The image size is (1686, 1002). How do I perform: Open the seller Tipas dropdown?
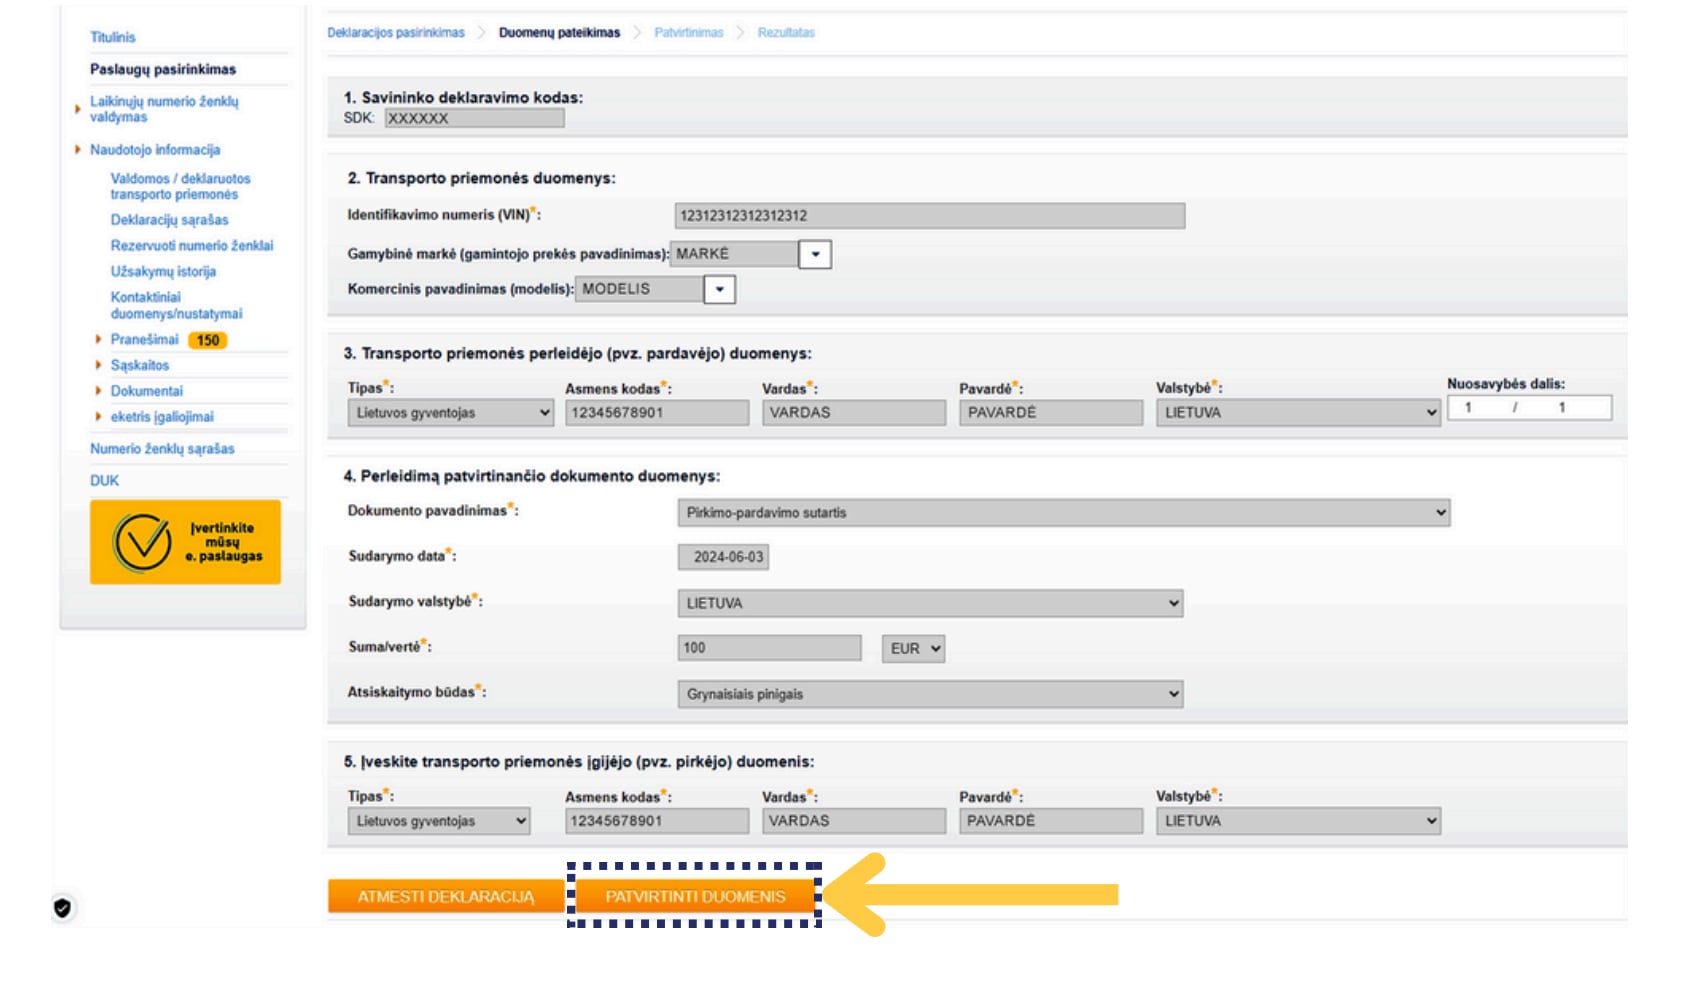click(x=450, y=413)
